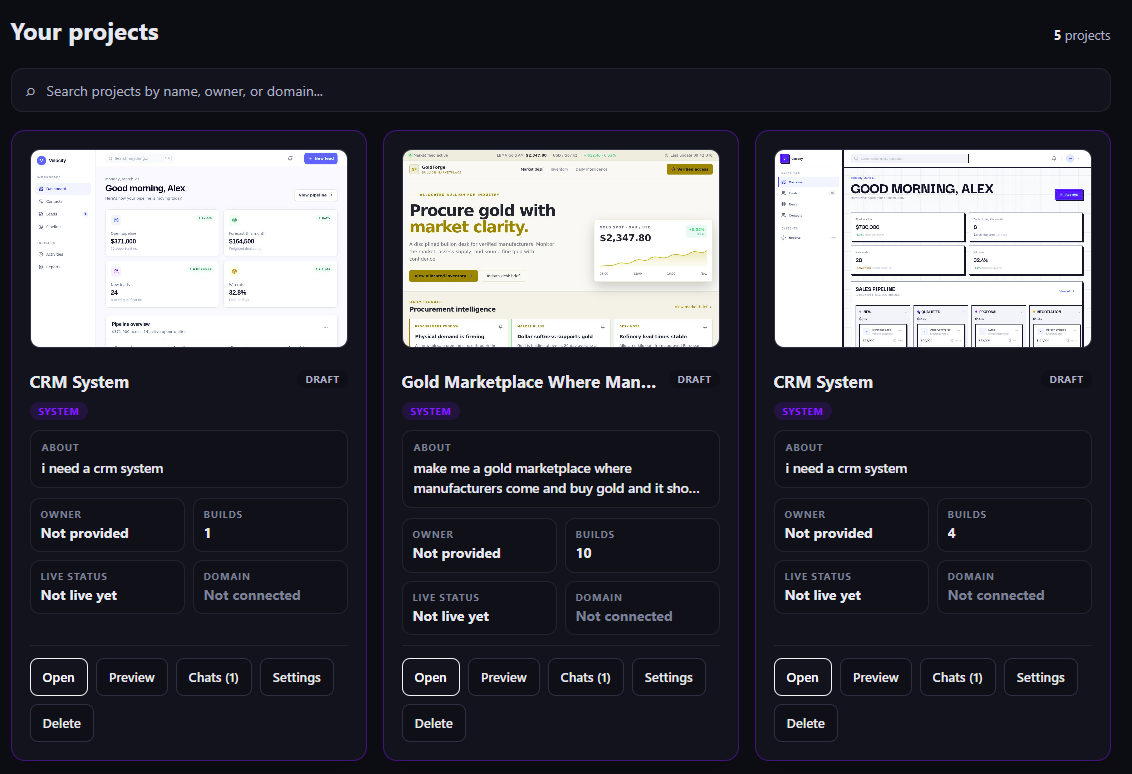1132x774 pixels.
Task: Click the 'GOOD MORNING, ALEX' uppercase CRM thumbnail
Action: coord(933,248)
